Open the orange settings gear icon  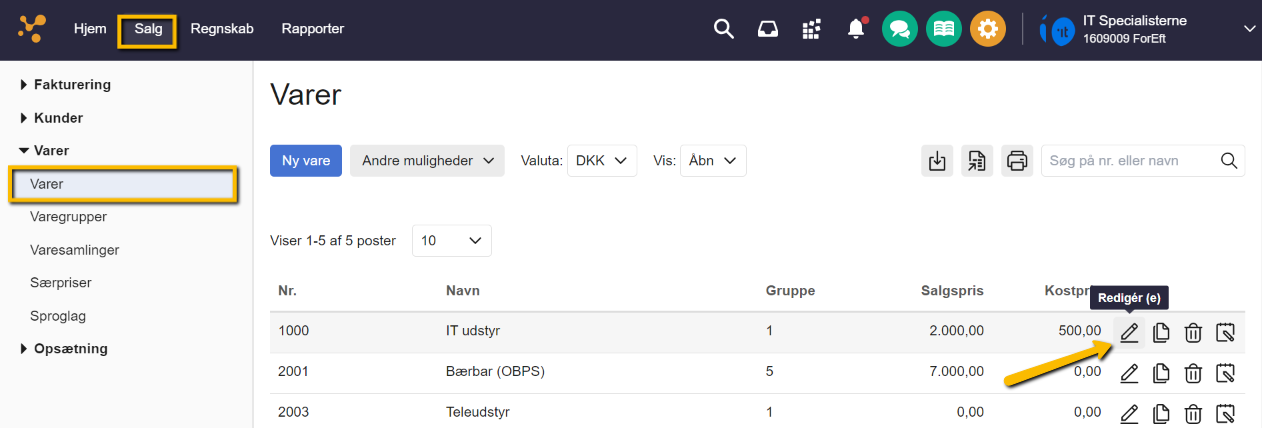tap(988, 29)
